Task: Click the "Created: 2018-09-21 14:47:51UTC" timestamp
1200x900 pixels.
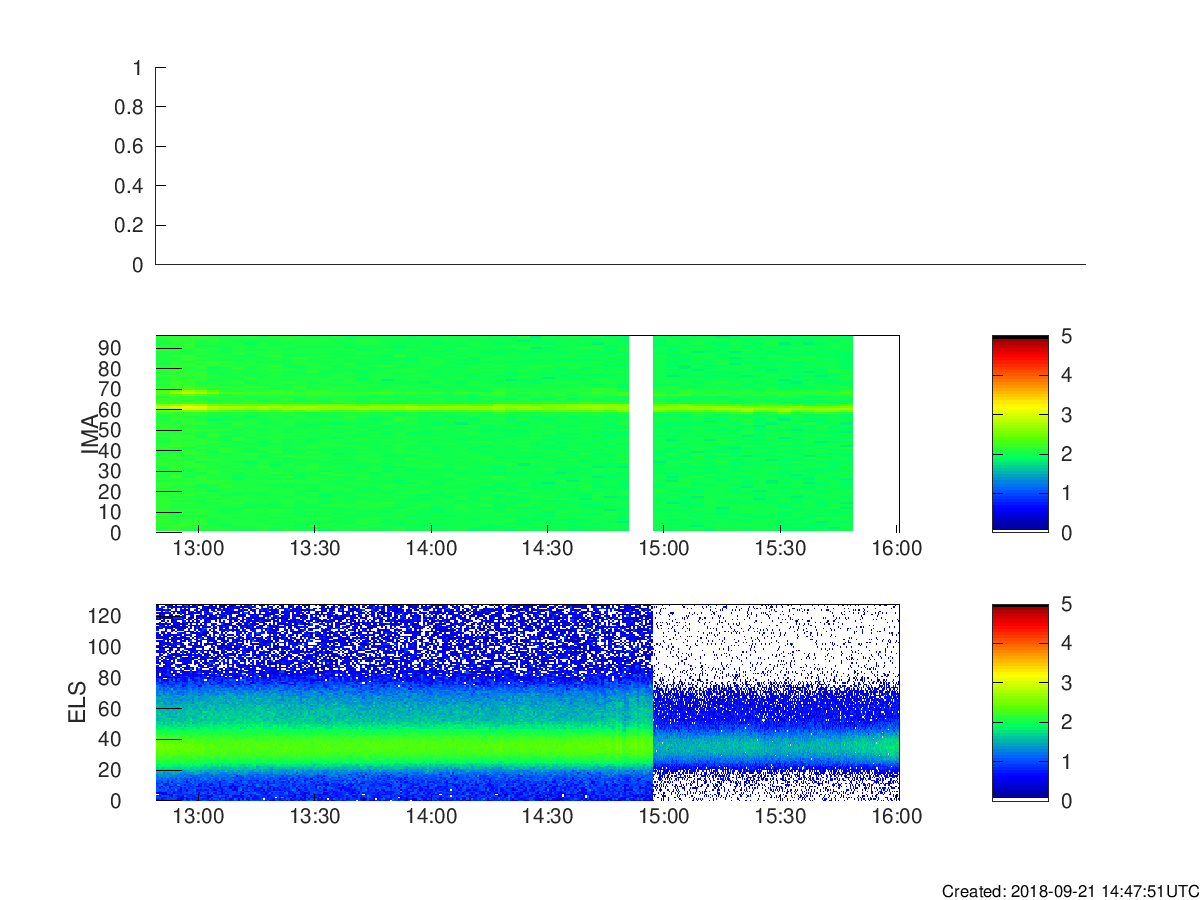Action: [x=1070, y=891]
